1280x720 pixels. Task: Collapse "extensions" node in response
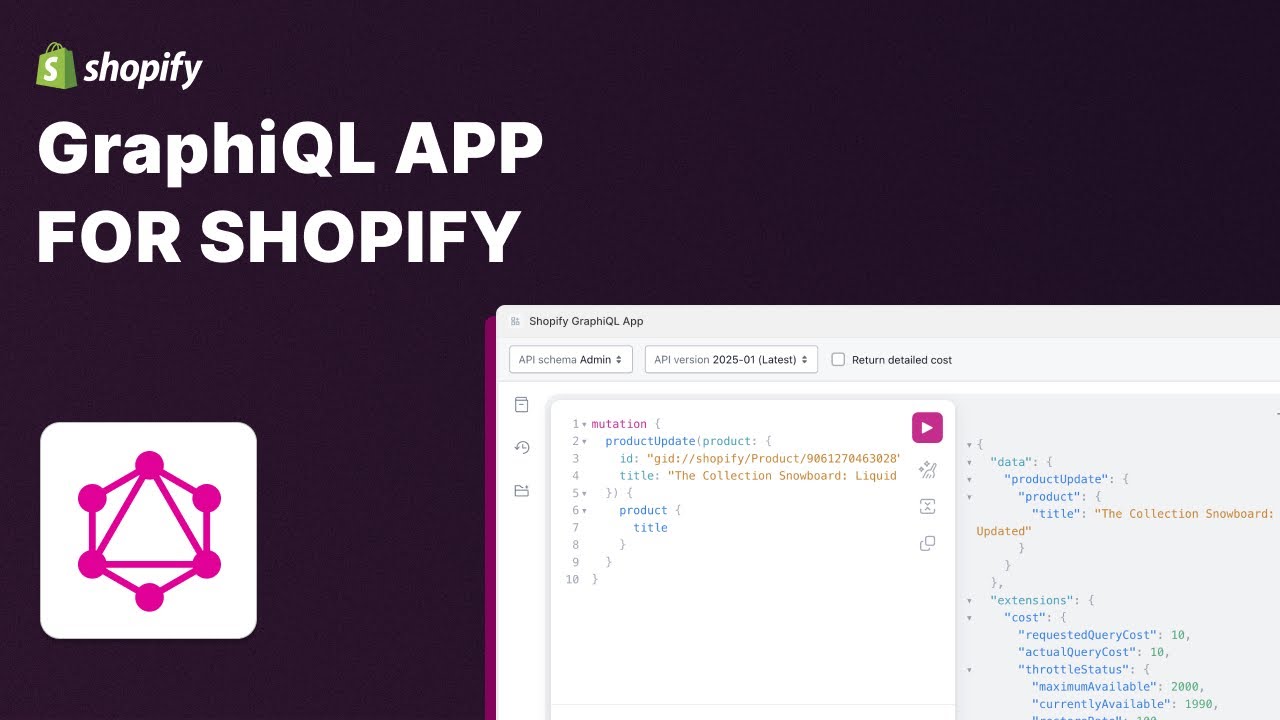click(969, 601)
